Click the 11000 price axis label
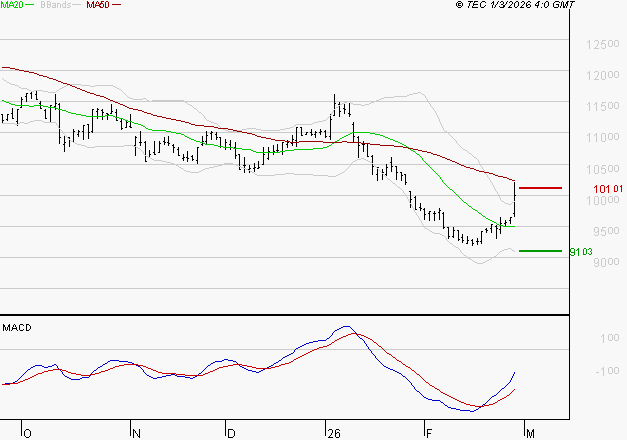 [603, 138]
